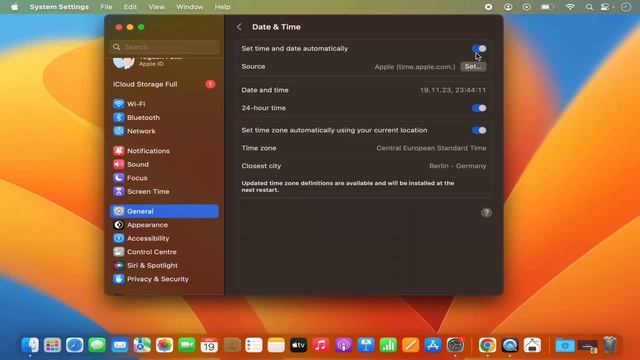
Task: Open Launchpad from the Dock
Action: click(52, 345)
